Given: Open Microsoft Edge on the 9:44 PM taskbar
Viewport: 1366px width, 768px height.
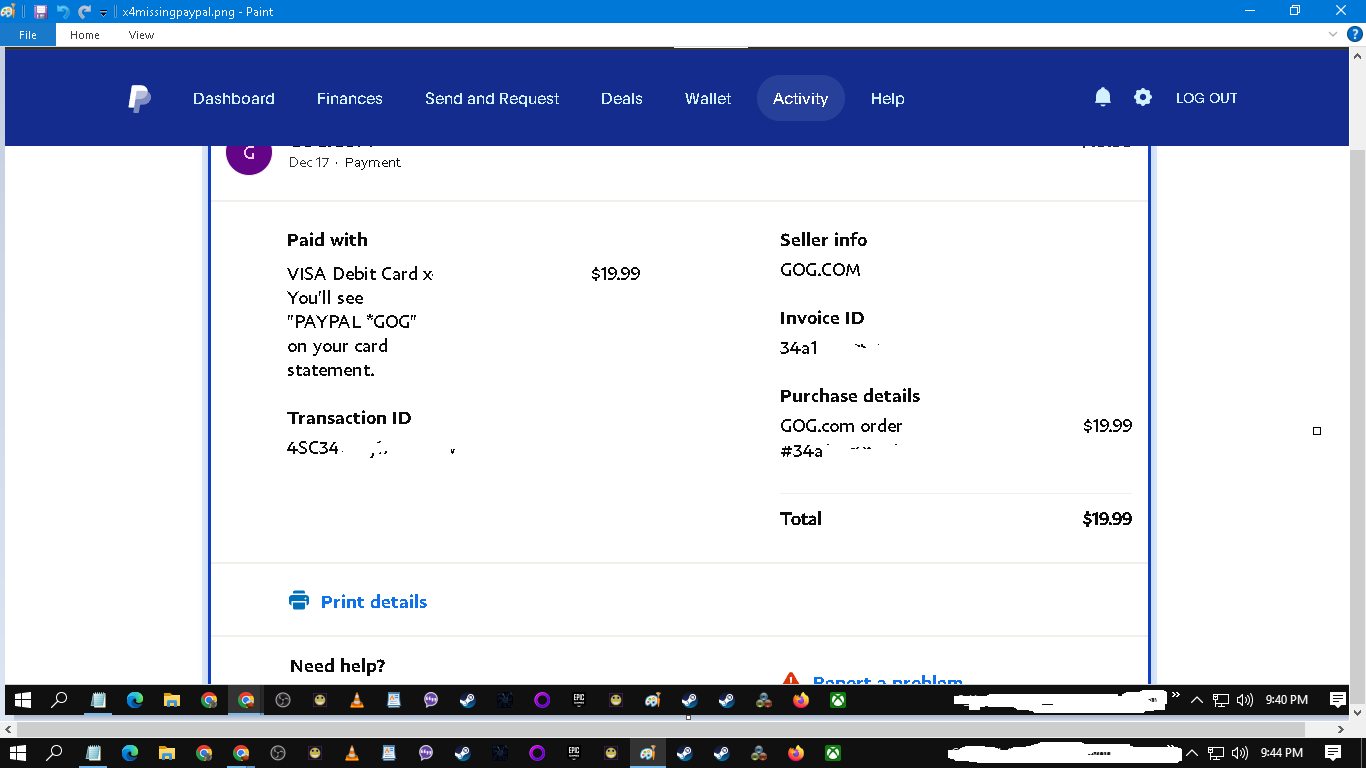Looking at the screenshot, I should (130, 753).
